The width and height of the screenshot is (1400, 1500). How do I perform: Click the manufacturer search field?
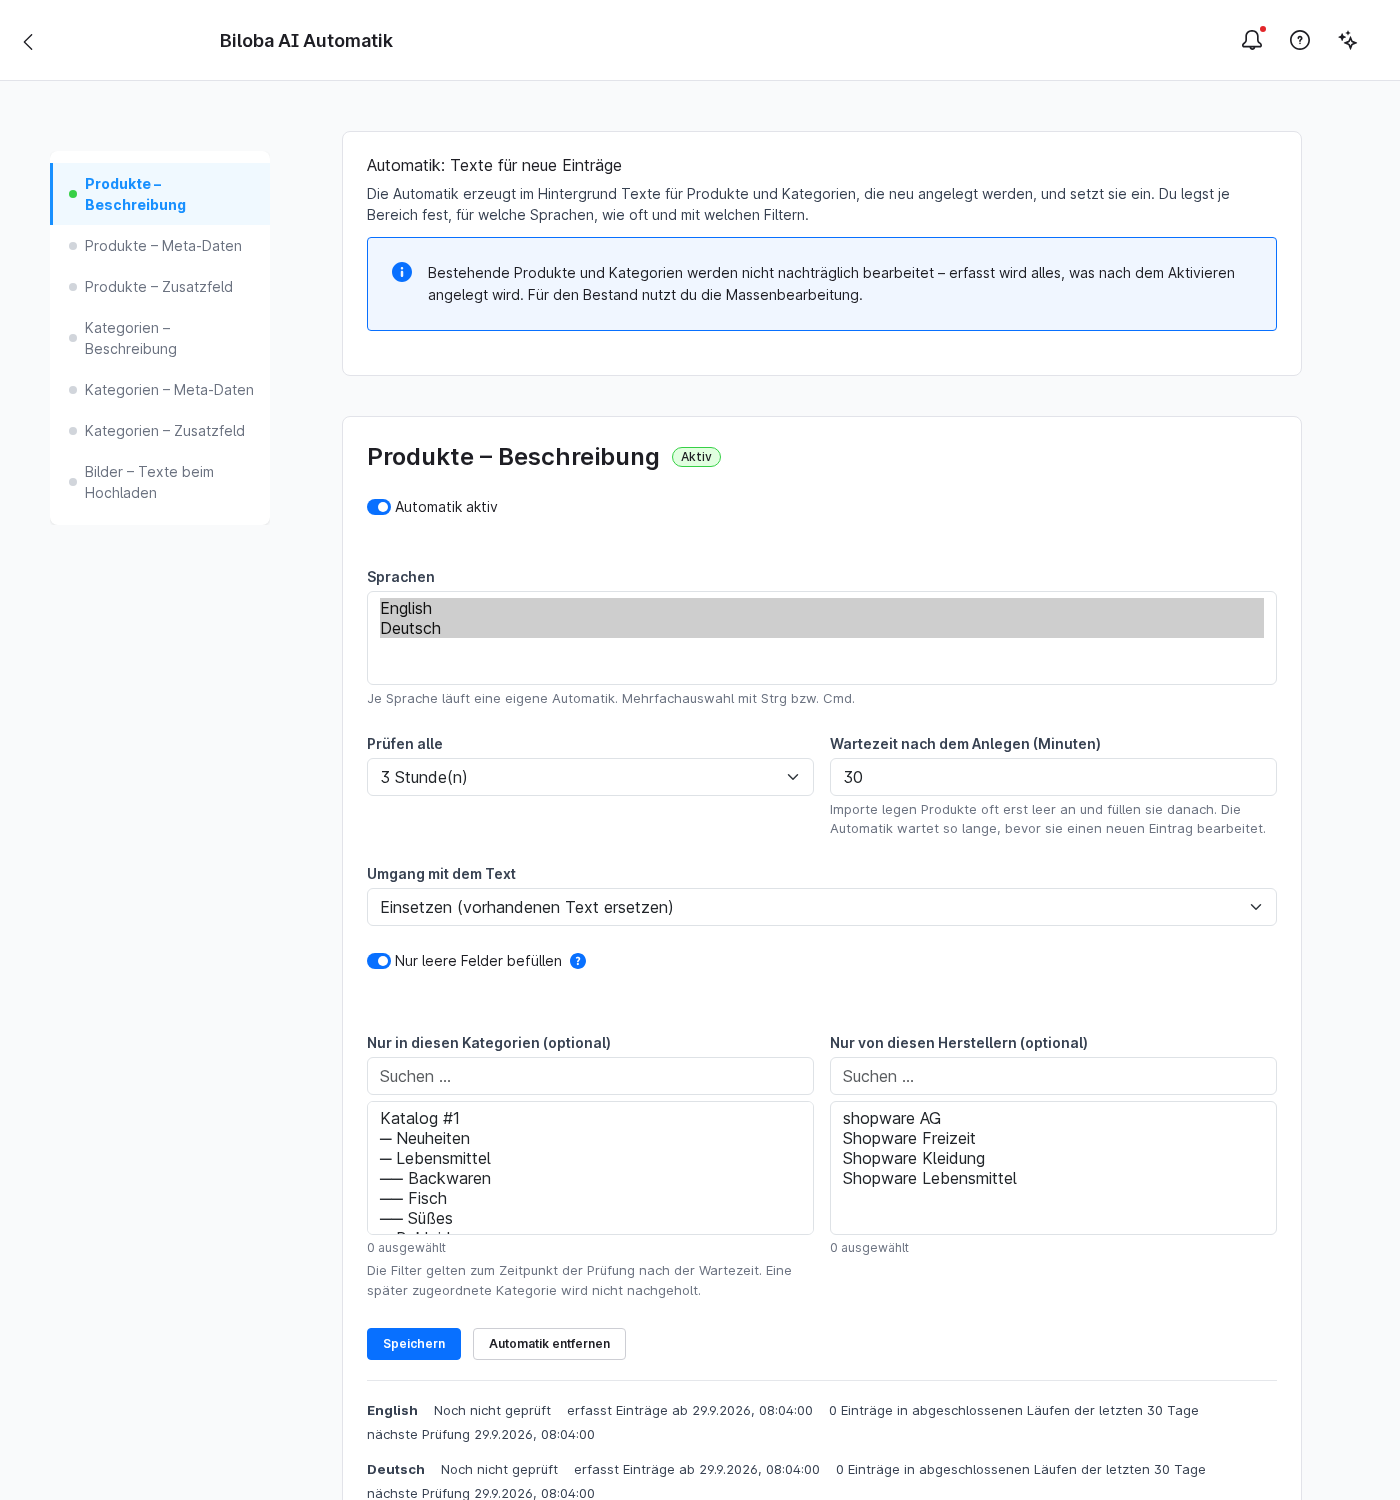(1053, 1076)
